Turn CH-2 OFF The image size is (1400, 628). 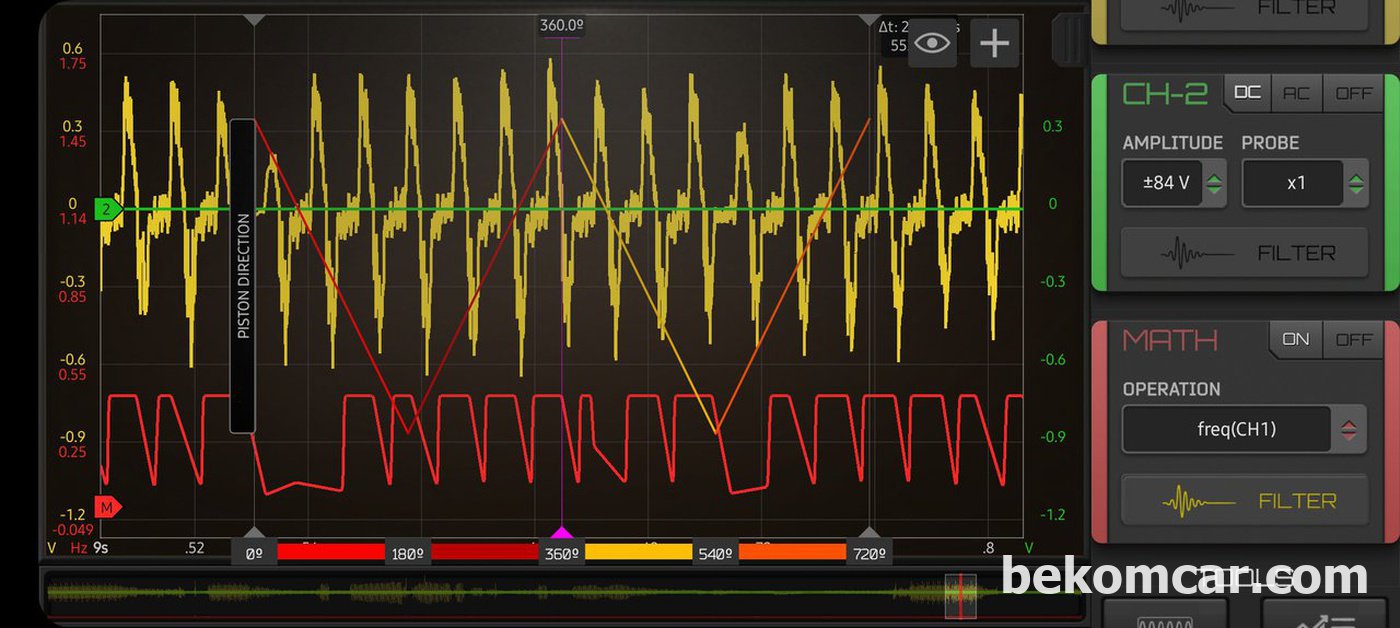coord(1354,92)
